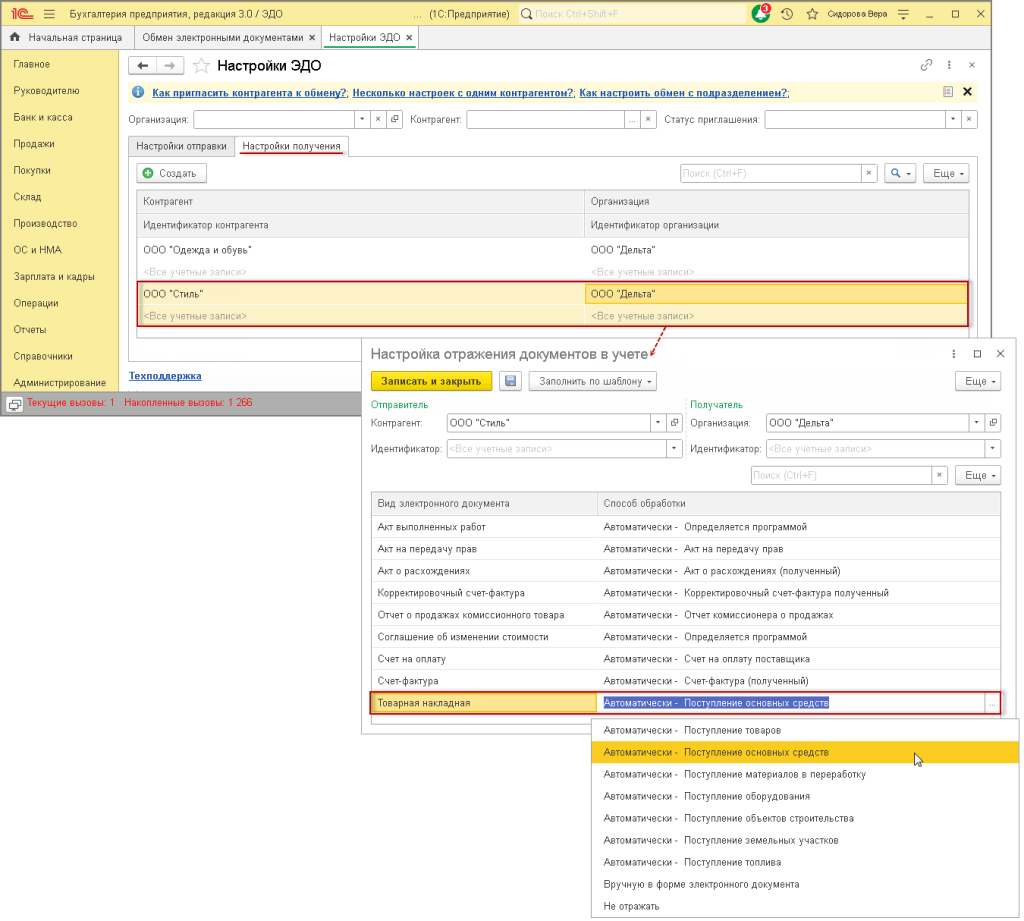
Task: Choose Не отражать from the list
Action: tap(631, 906)
